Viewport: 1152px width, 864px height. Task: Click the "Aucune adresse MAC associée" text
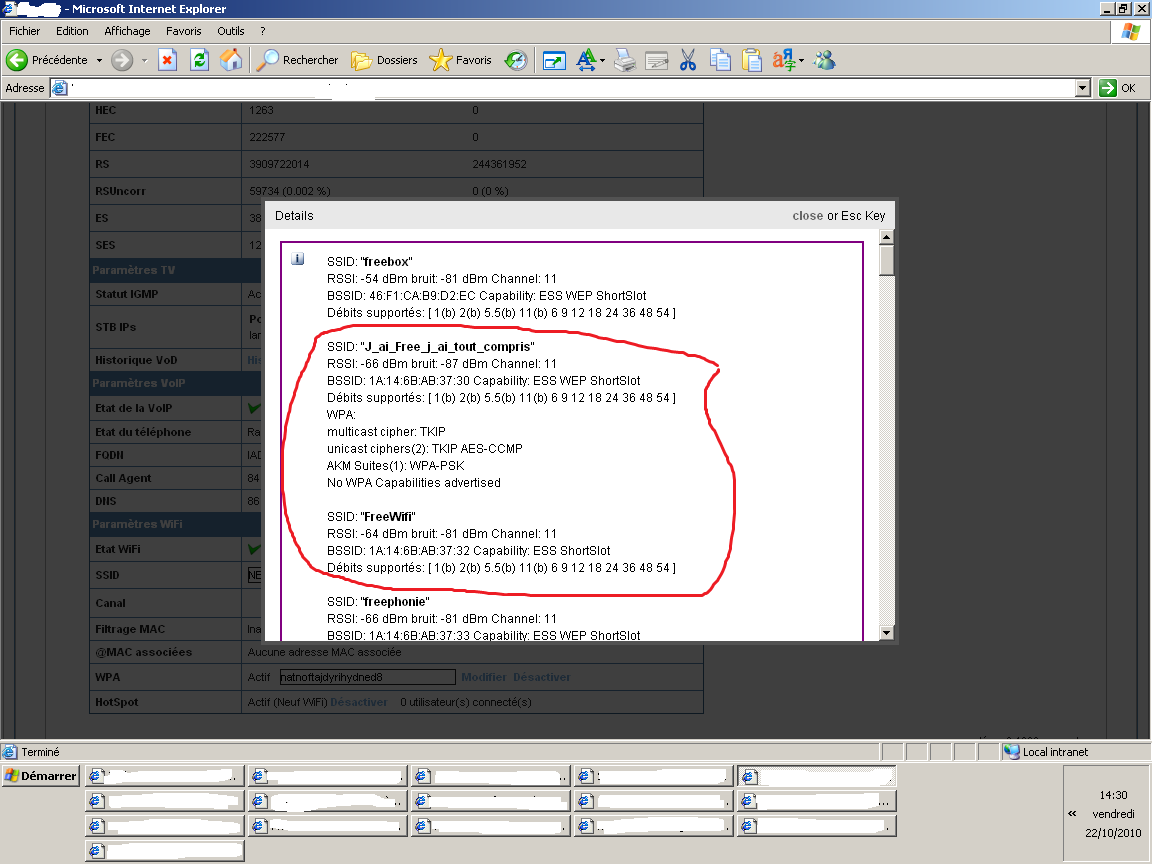point(325,652)
